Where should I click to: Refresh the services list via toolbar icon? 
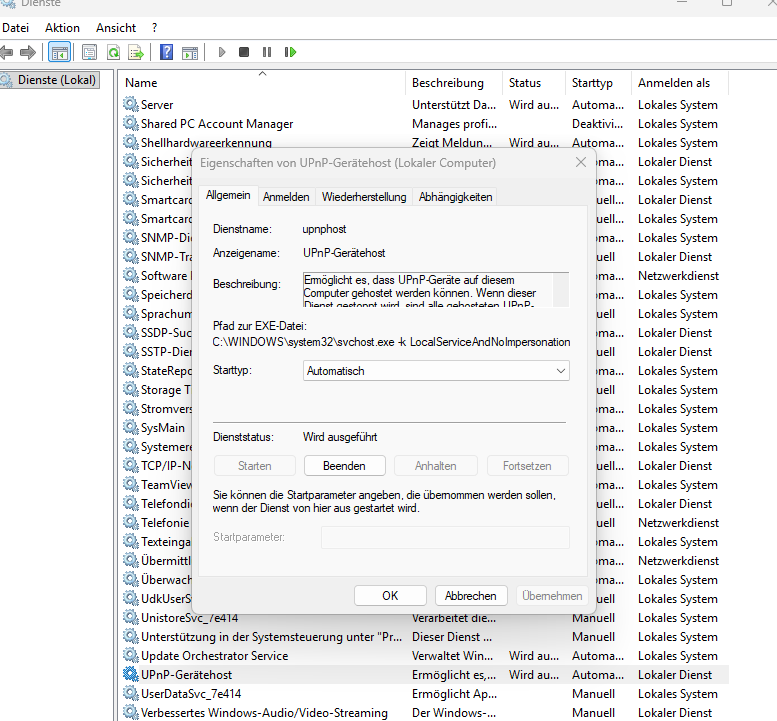113,52
